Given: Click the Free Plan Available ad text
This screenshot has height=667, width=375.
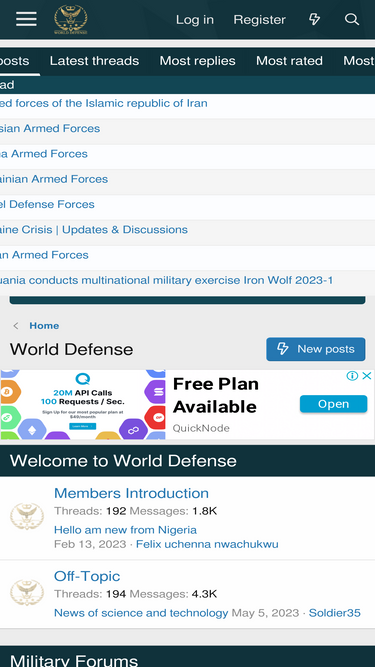Looking at the screenshot, I should [x=216, y=396].
